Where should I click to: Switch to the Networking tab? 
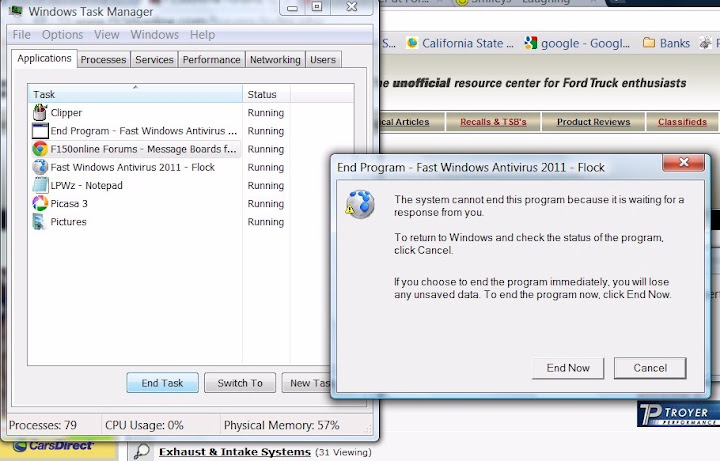coord(275,60)
